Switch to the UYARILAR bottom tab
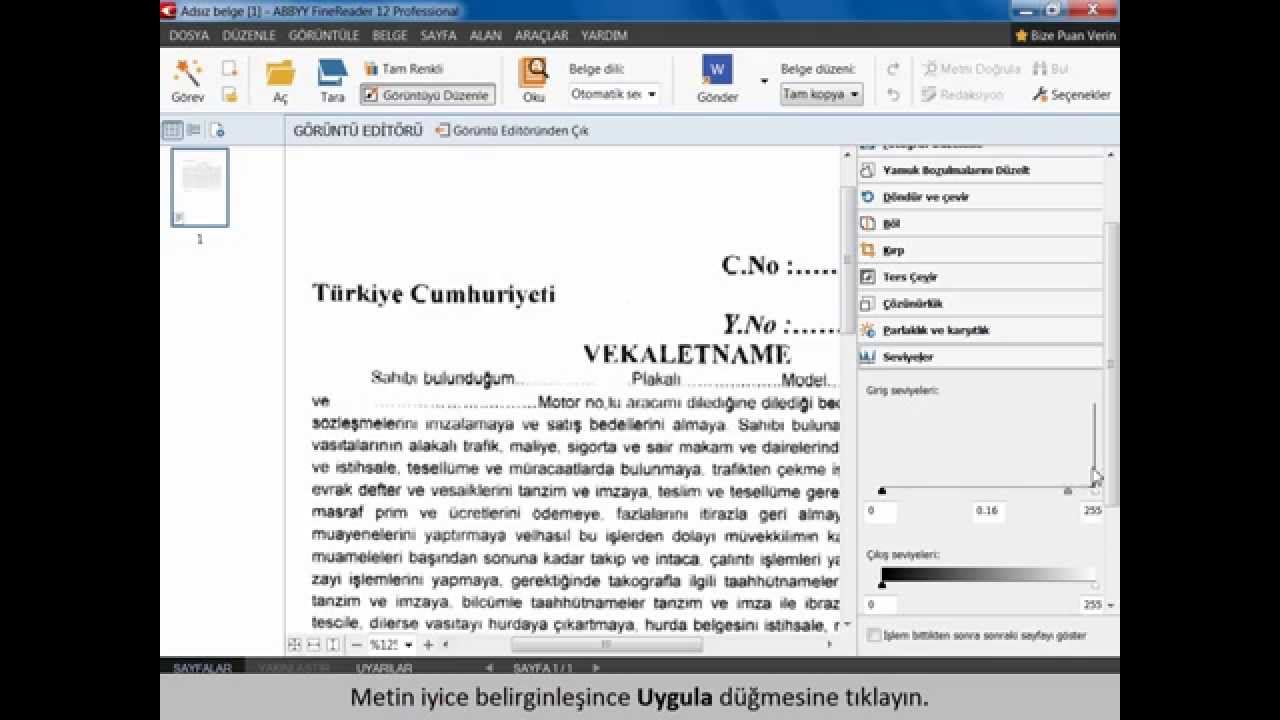The width and height of the screenshot is (1280, 720). 384,668
